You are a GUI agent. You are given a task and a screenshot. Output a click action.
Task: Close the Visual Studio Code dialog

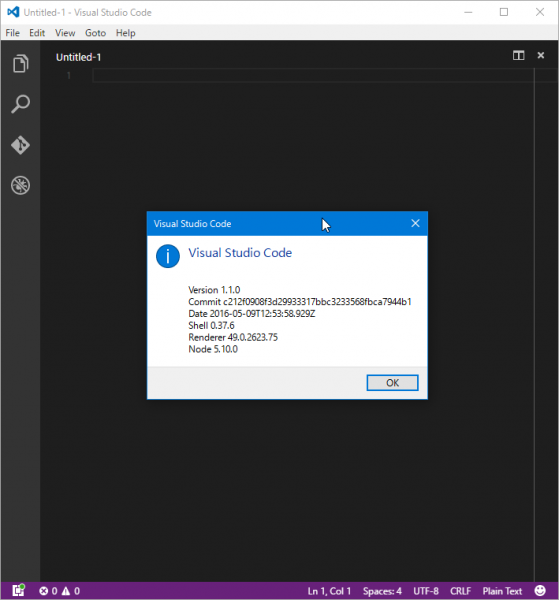tap(415, 223)
